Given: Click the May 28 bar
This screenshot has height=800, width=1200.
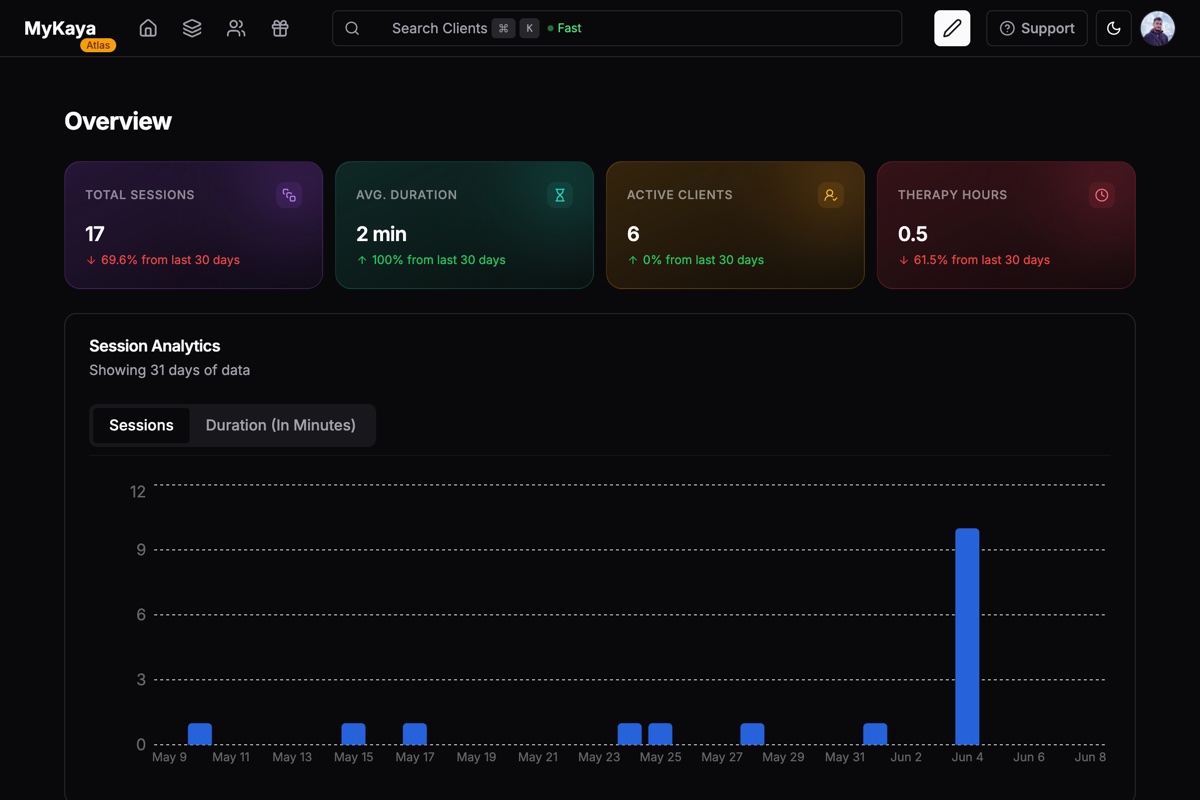Looking at the screenshot, I should point(752,734).
